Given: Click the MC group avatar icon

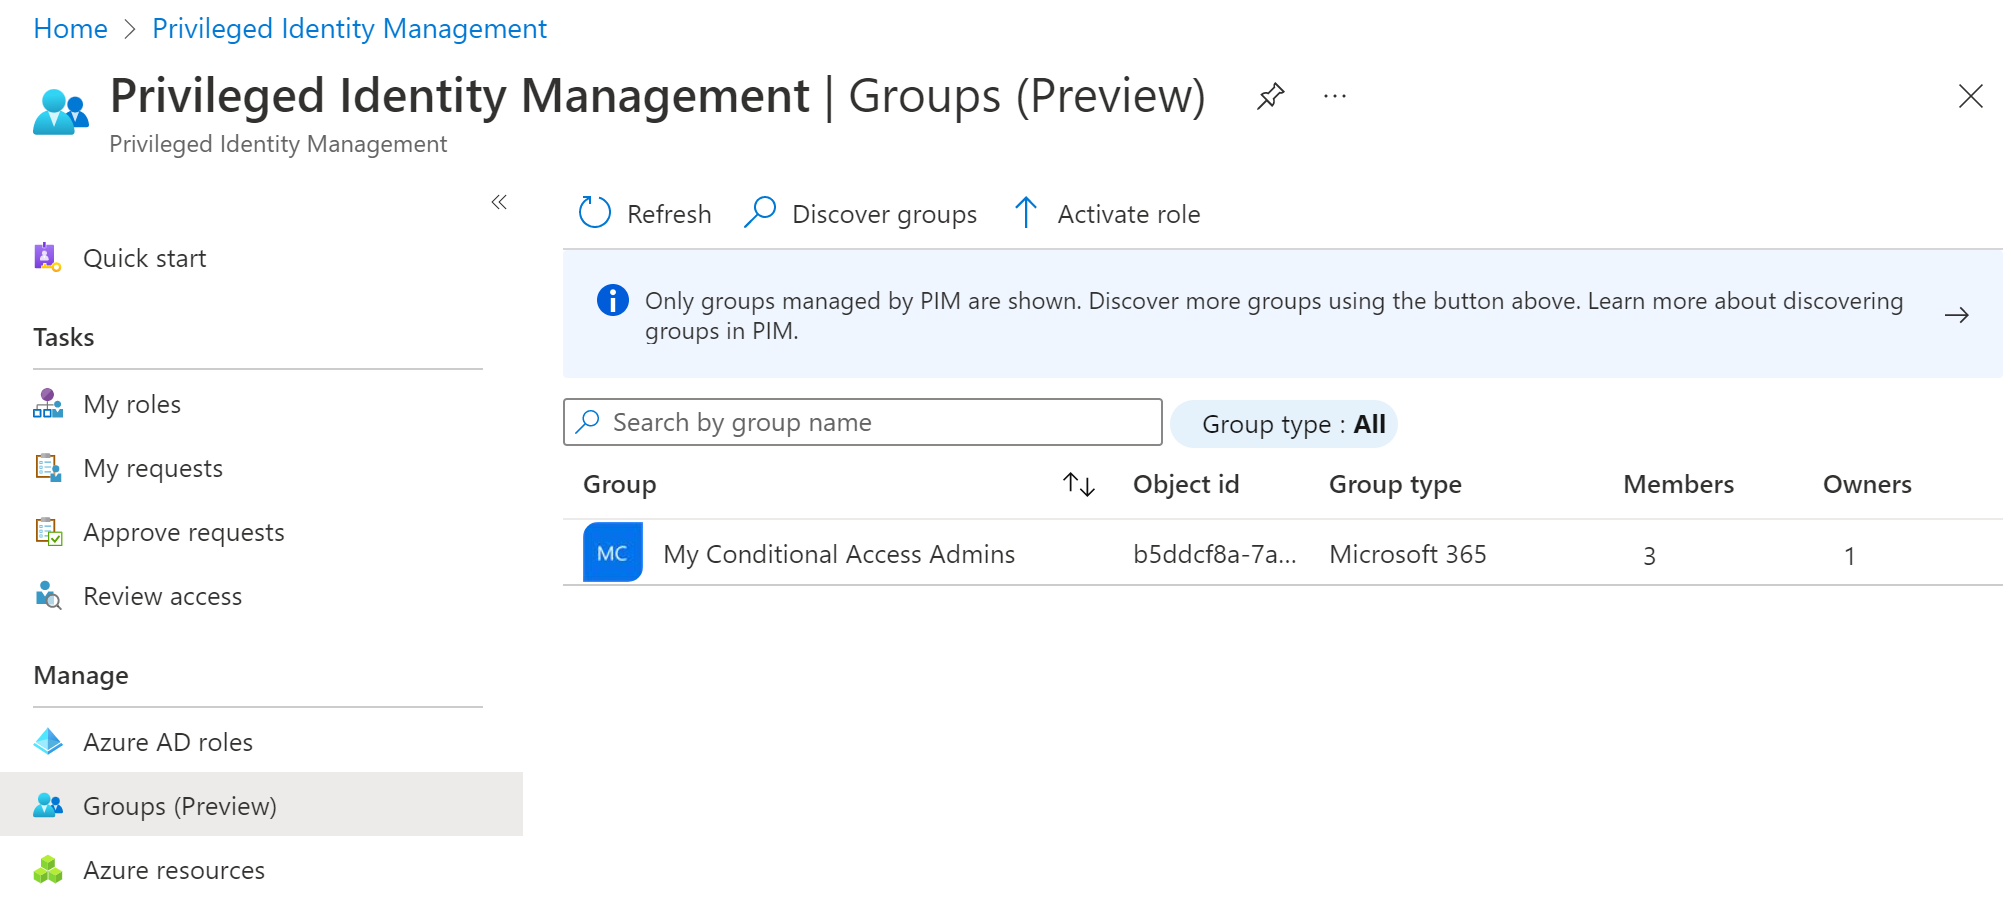Looking at the screenshot, I should click(x=612, y=553).
